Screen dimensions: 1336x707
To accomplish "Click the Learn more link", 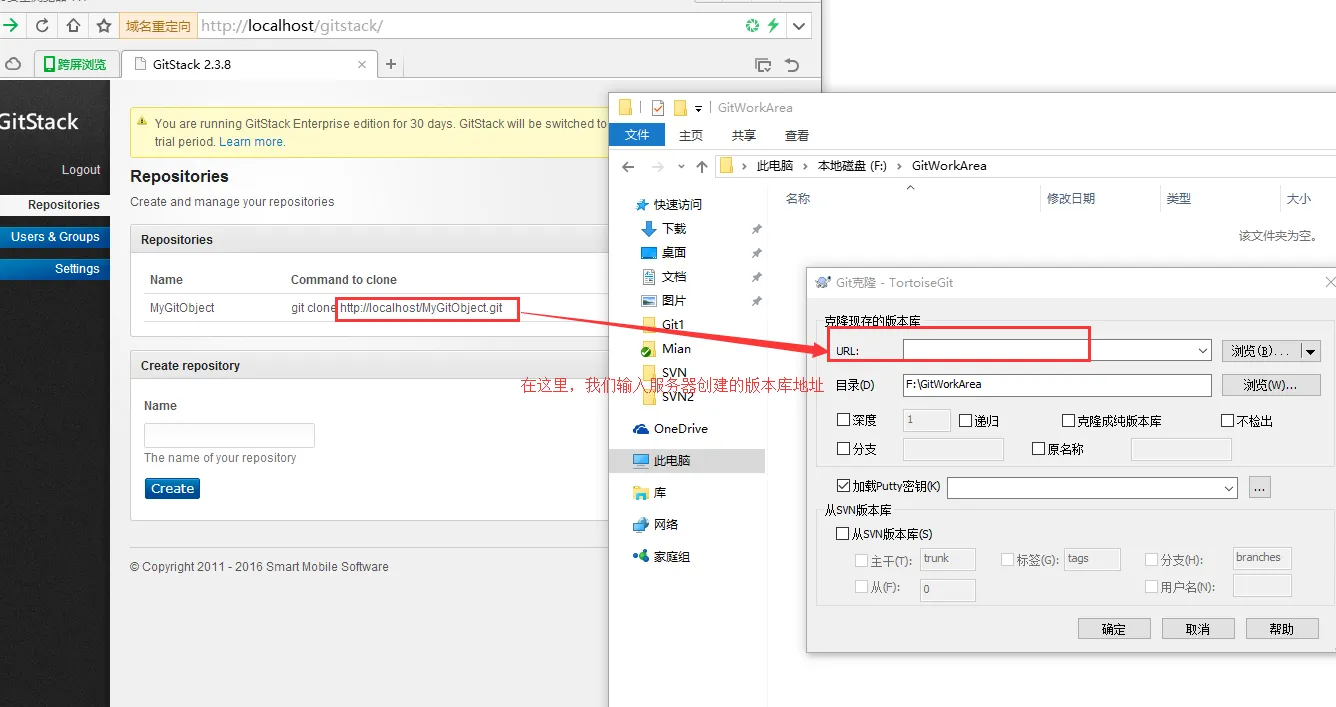I will coord(252,142).
